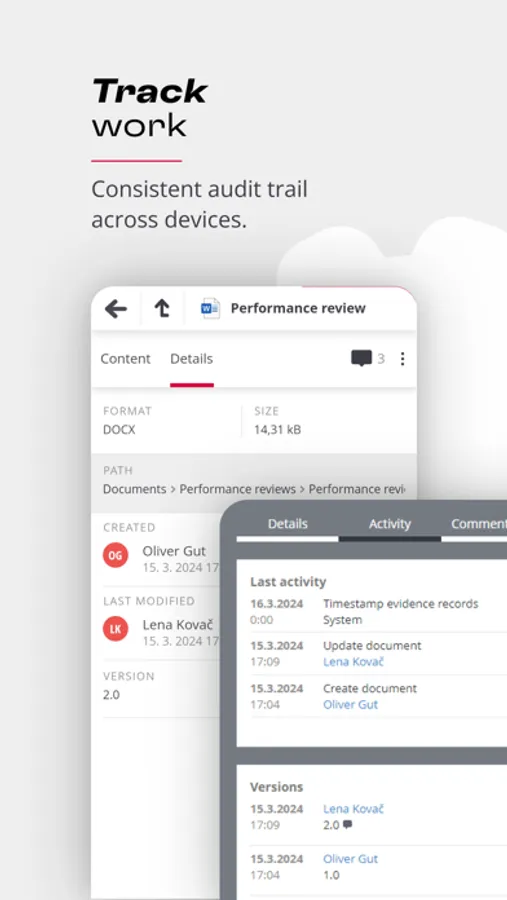Select the Activity tab

pyautogui.click(x=390, y=524)
